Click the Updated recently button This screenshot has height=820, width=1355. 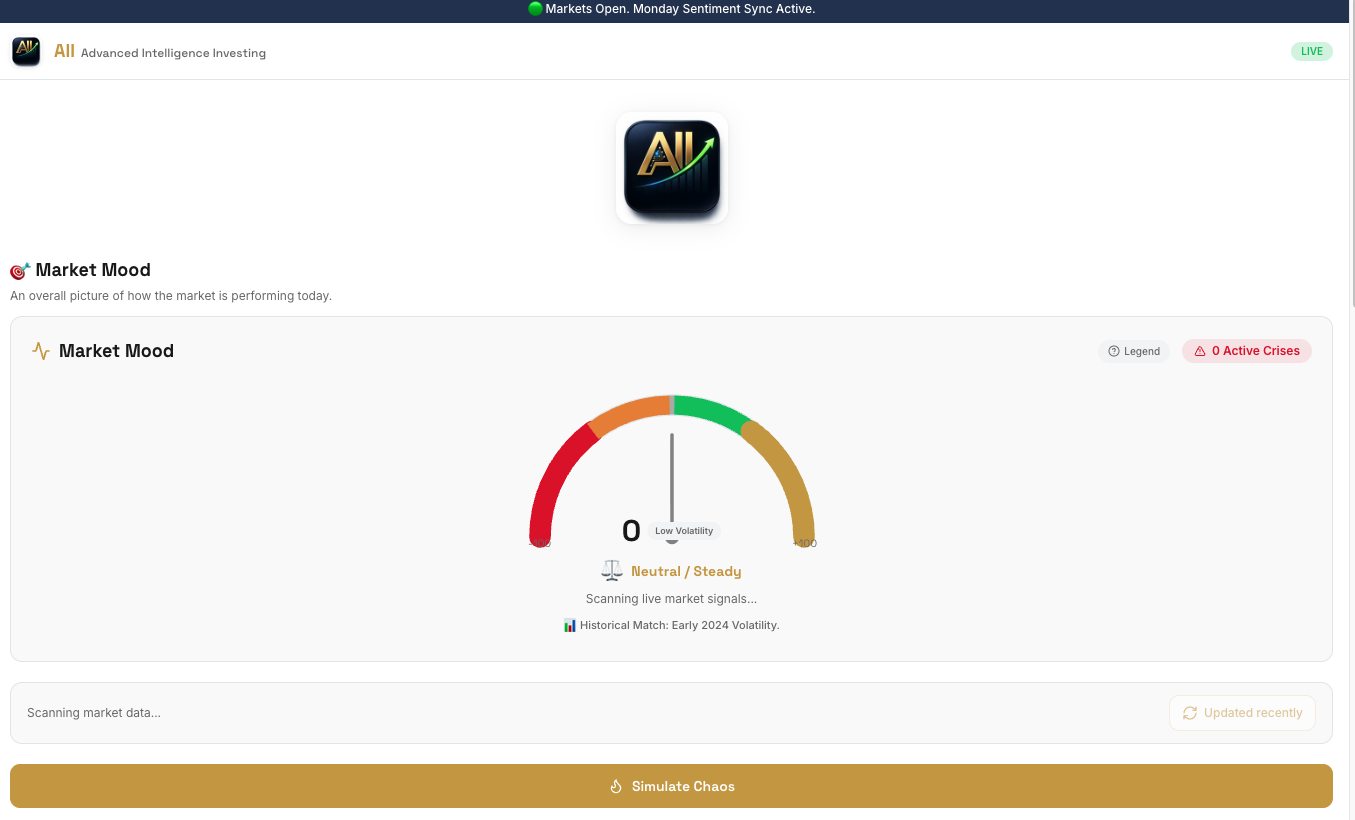1242,713
